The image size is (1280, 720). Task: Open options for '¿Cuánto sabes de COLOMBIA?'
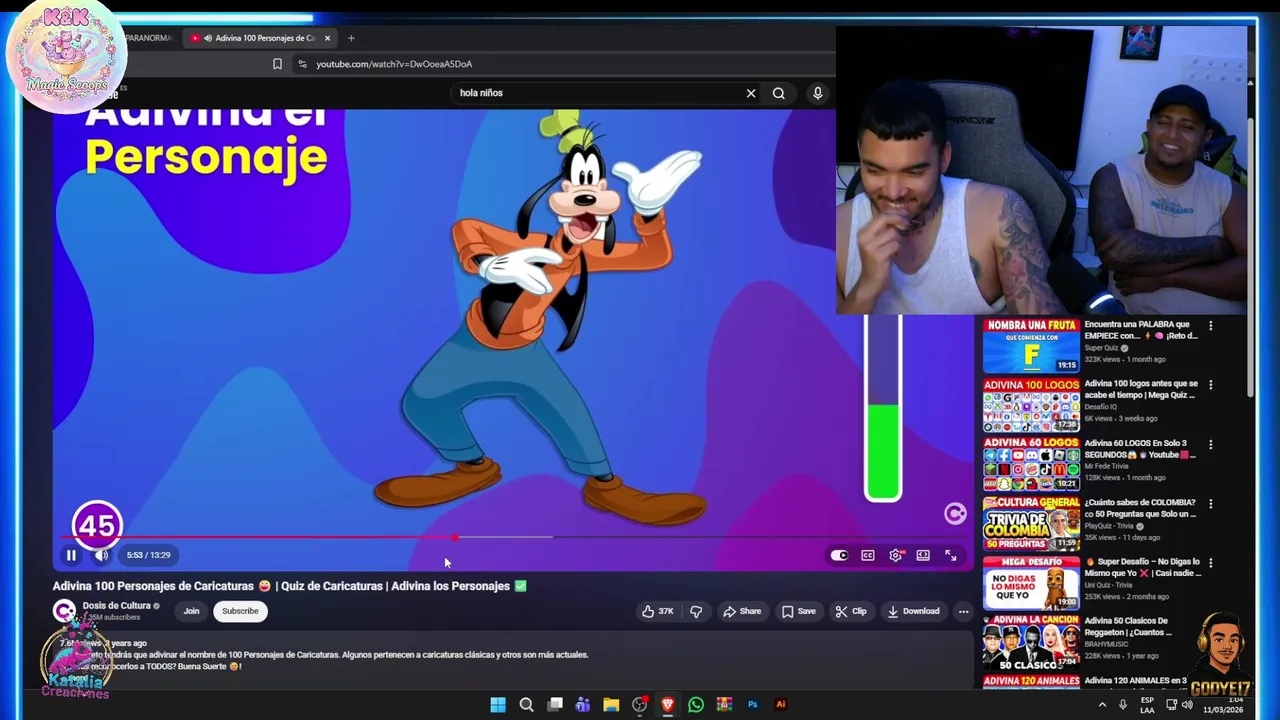coord(1211,504)
